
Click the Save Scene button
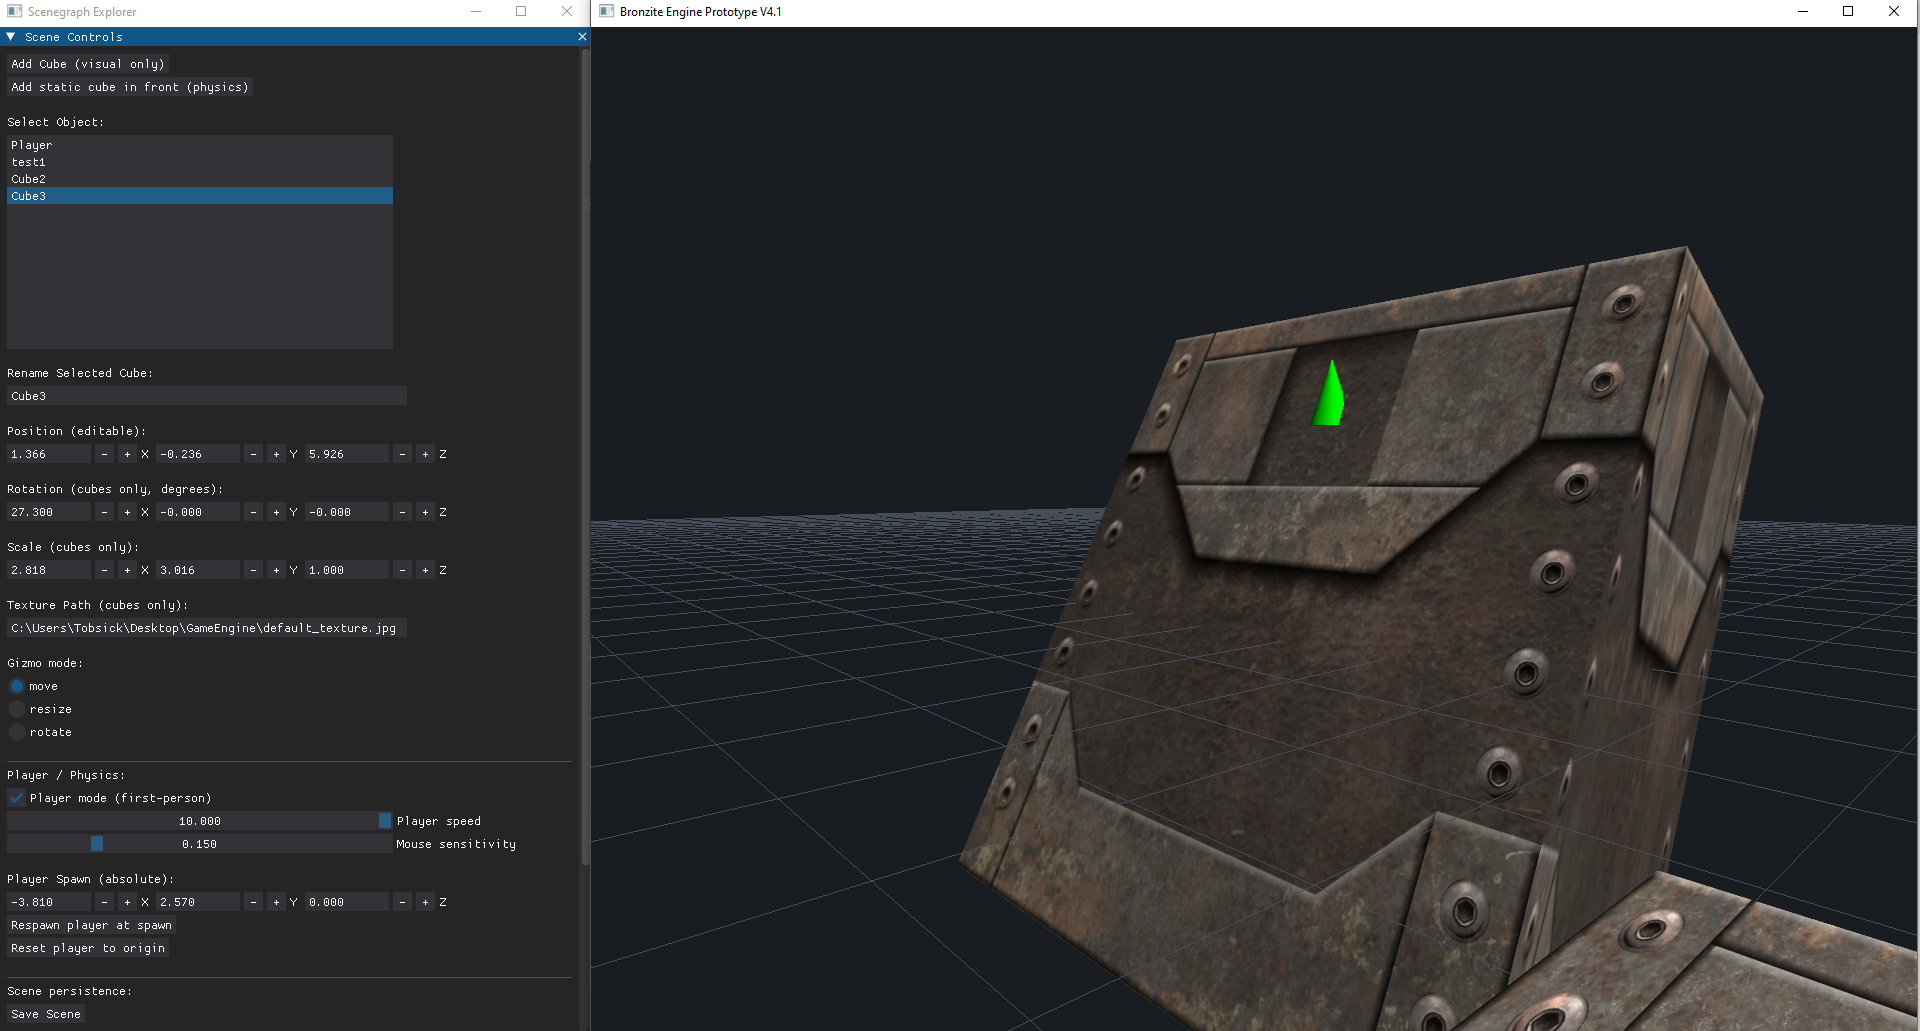point(46,1014)
